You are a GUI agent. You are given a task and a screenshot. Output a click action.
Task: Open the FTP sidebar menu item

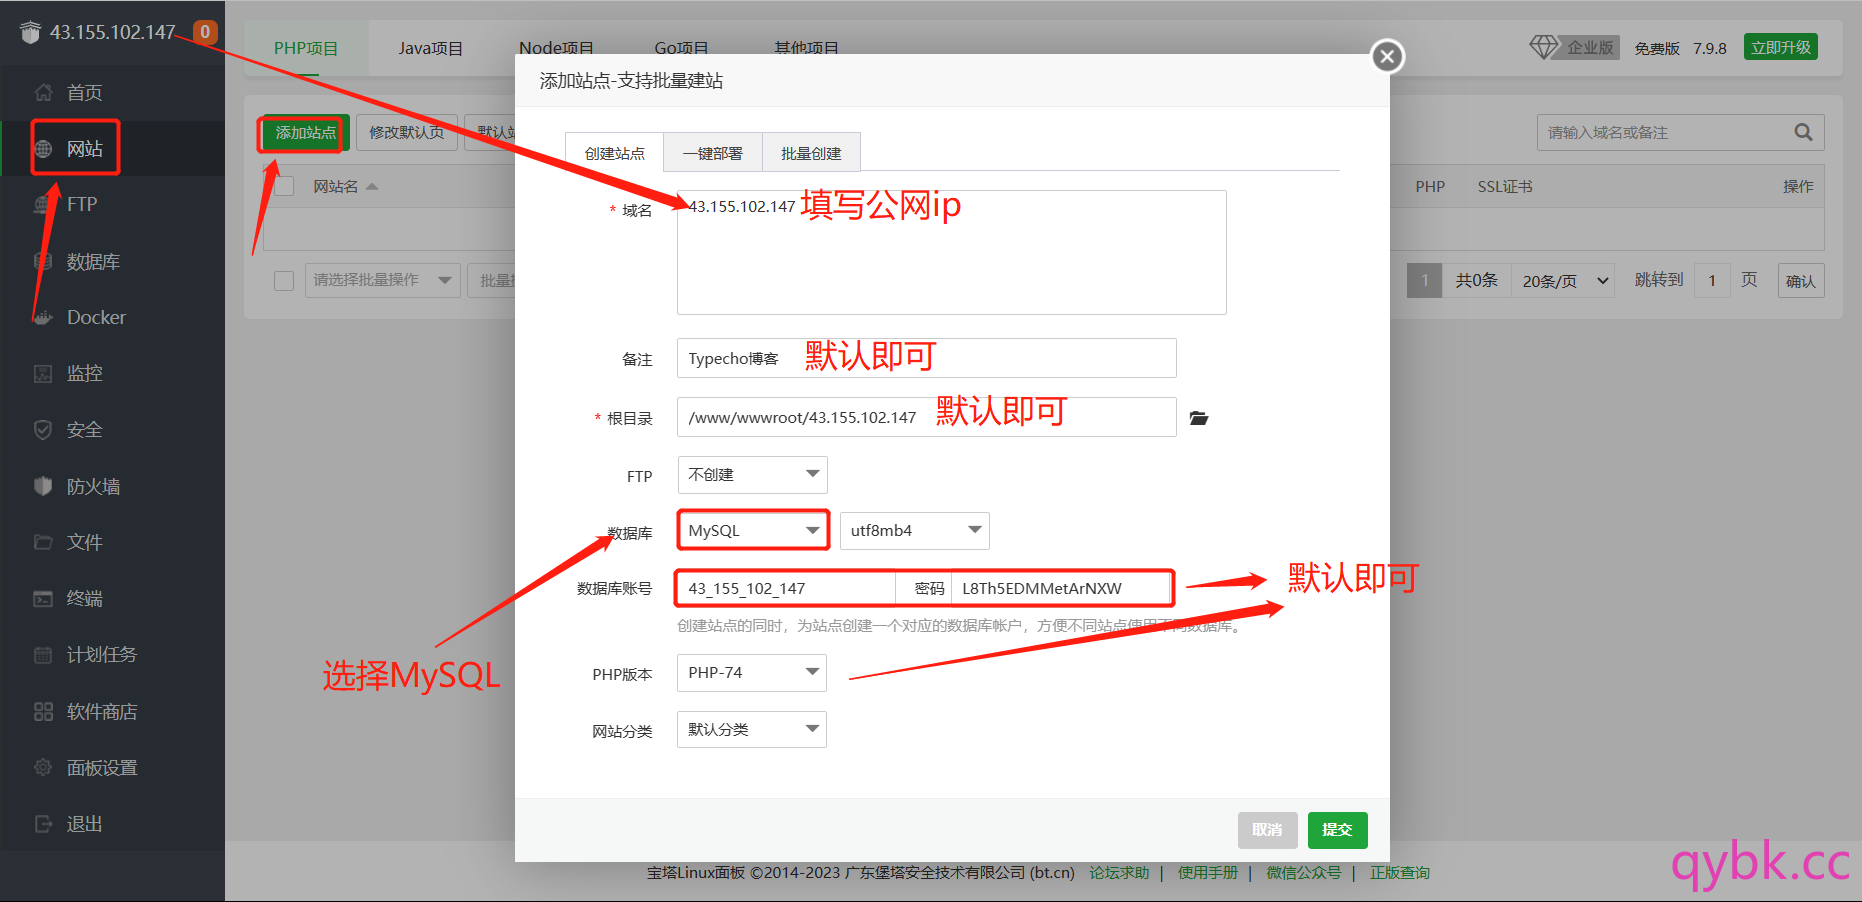(112, 205)
